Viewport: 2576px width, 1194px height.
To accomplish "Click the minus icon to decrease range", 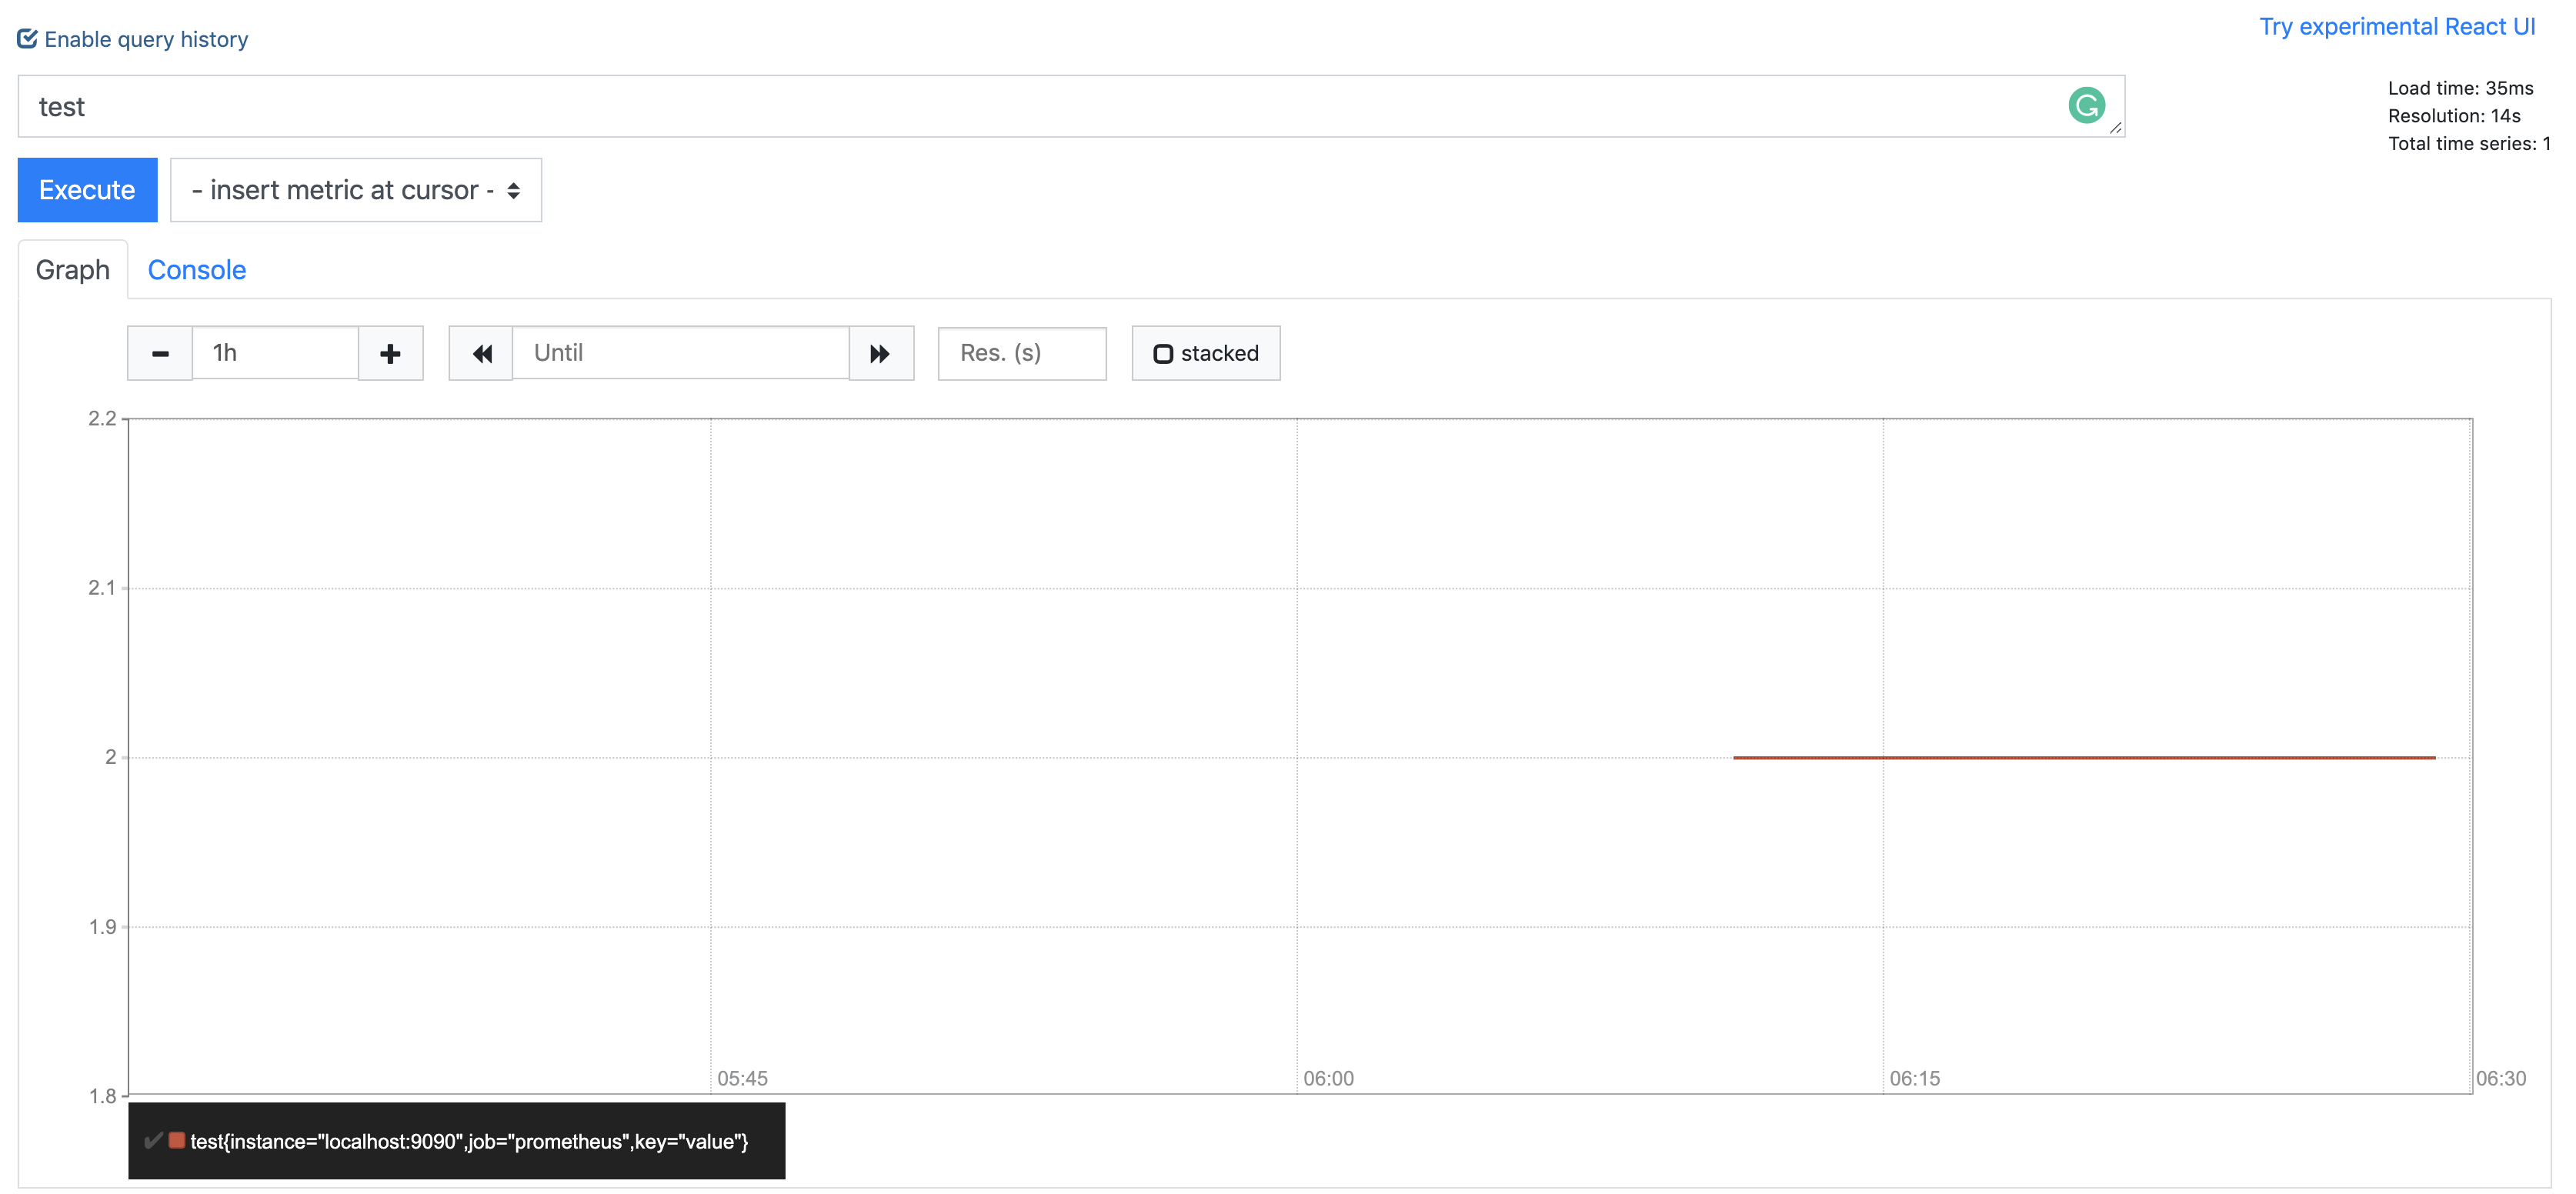I will click(160, 353).
